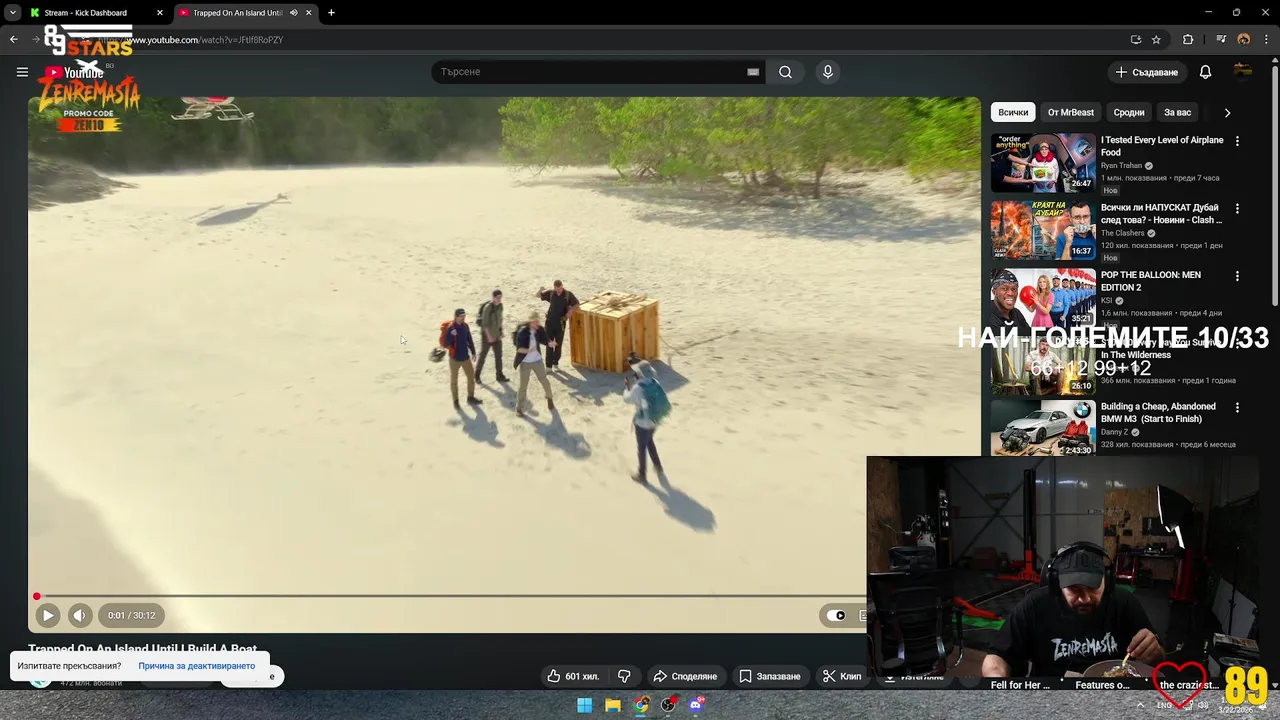The width and height of the screenshot is (1280, 720).
Task: Select the Сродни filter chip
Action: tap(1129, 113)
